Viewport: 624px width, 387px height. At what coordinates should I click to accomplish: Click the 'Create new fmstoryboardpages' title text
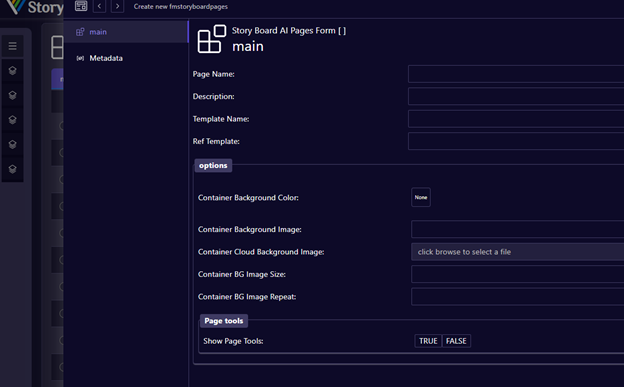(x=181, y=6)
